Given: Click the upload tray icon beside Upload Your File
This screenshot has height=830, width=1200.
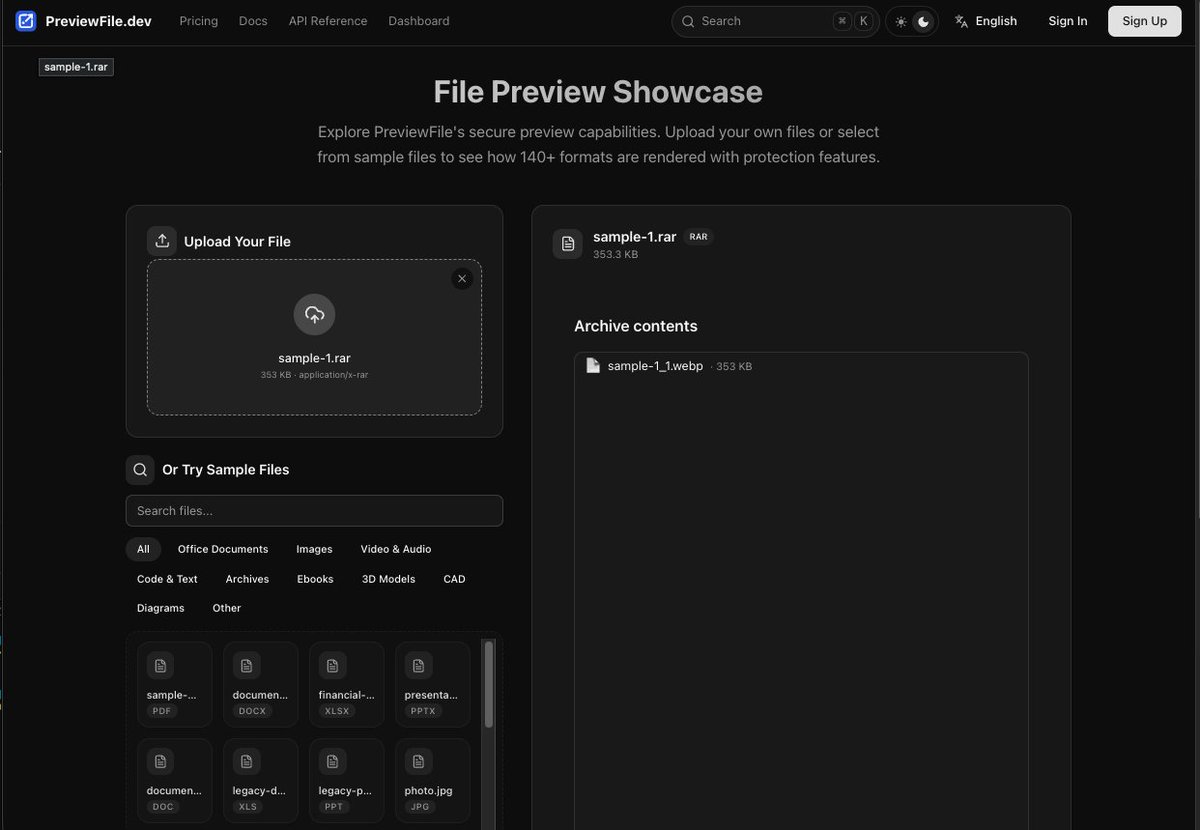Looking at the screenshot, I should pyautogui.click(x=162, y=241).
